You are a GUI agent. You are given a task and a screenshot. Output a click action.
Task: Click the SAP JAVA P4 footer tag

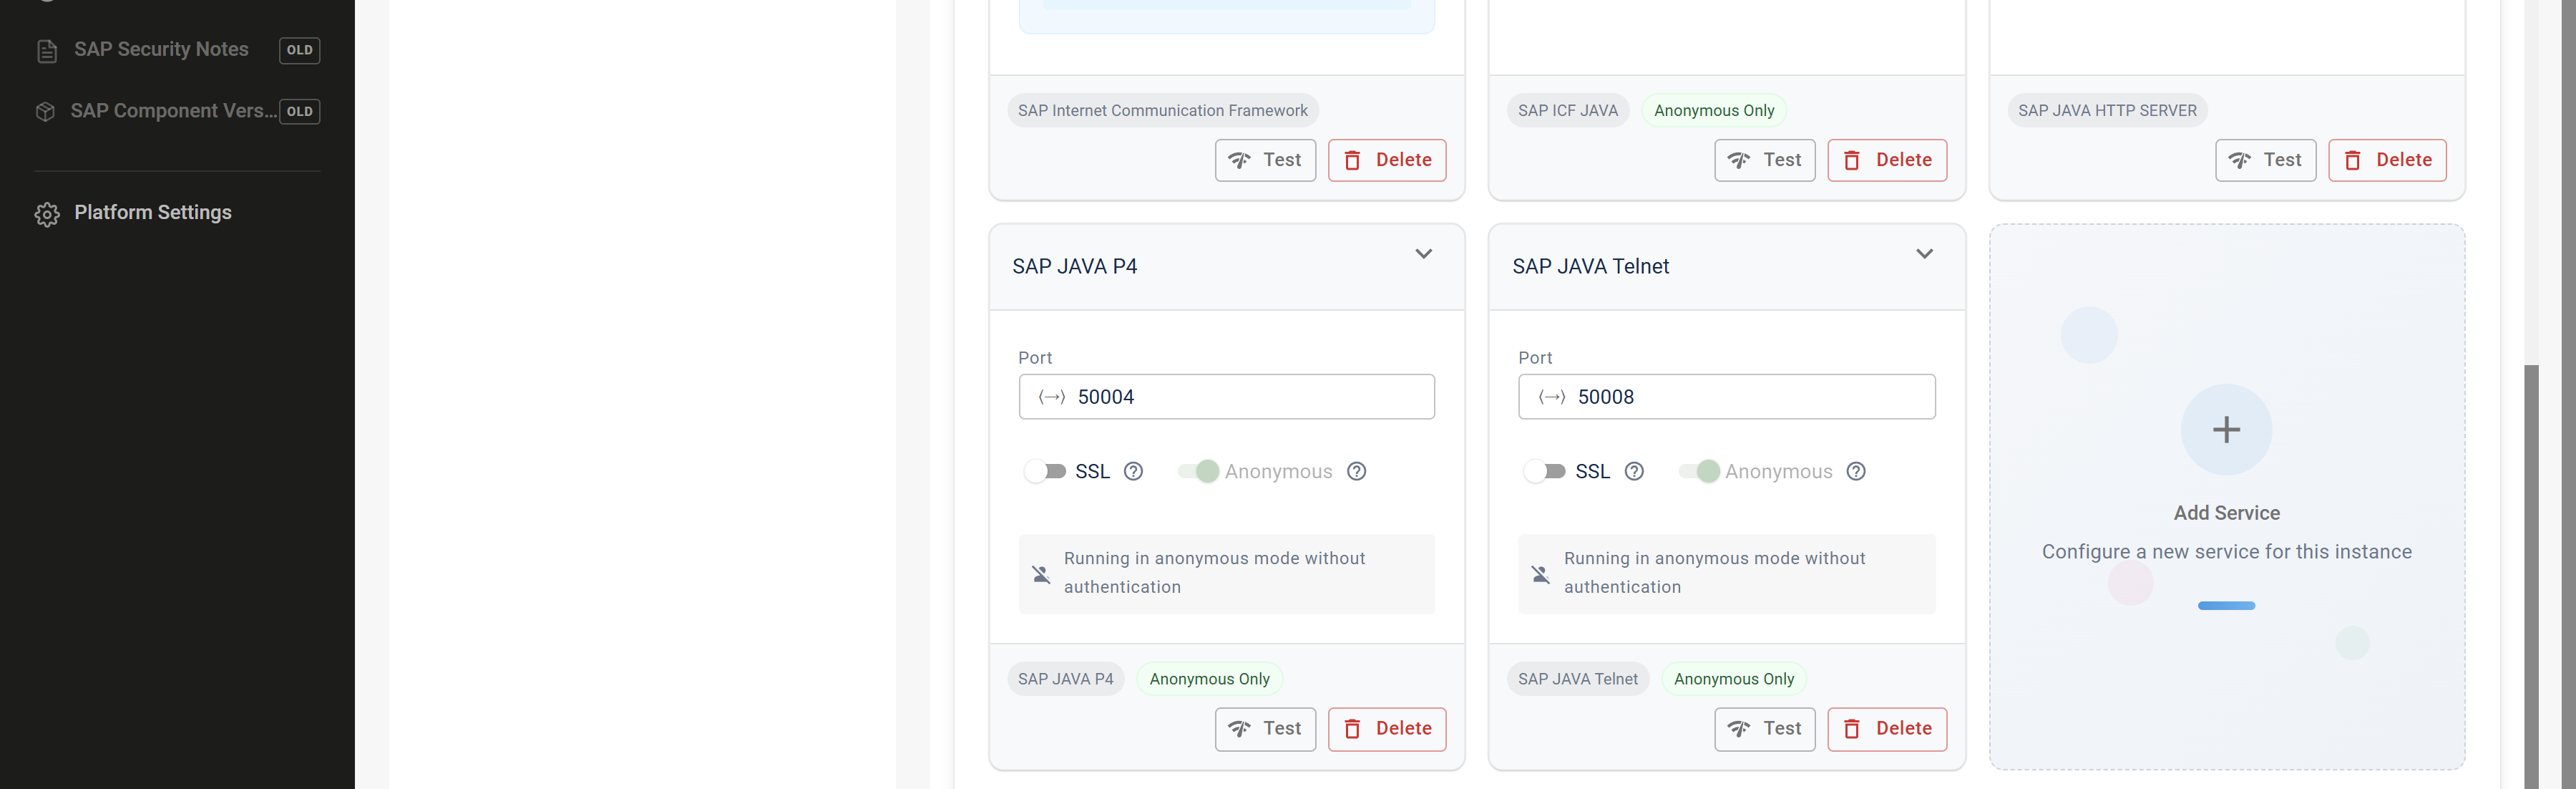click(1065, 679)
